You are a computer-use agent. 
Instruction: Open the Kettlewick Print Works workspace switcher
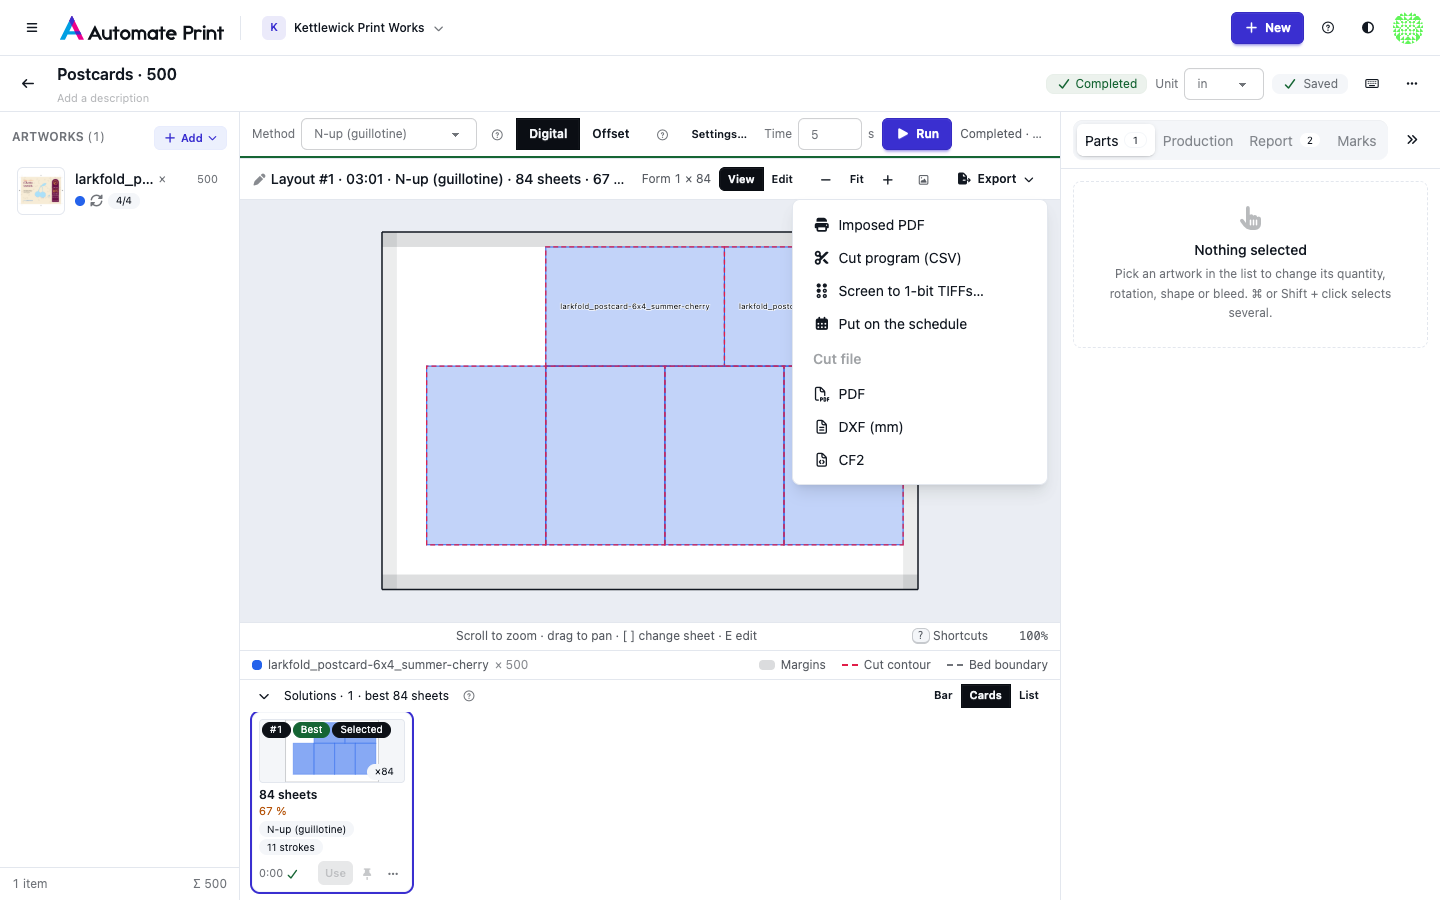pyautogui.click(x=353, y=28)
